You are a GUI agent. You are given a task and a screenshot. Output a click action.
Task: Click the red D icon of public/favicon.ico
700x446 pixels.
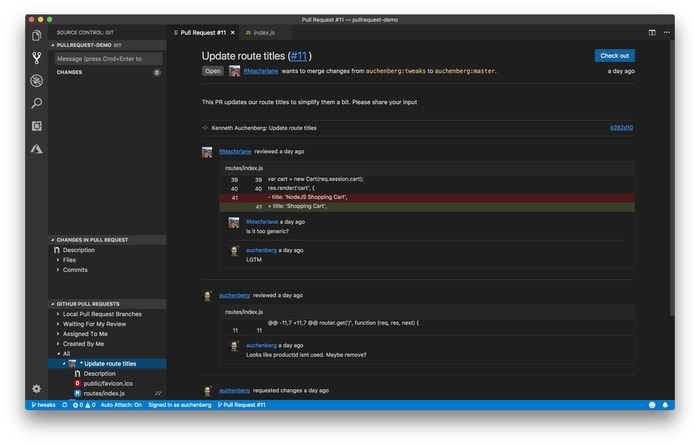coord(77,383)
